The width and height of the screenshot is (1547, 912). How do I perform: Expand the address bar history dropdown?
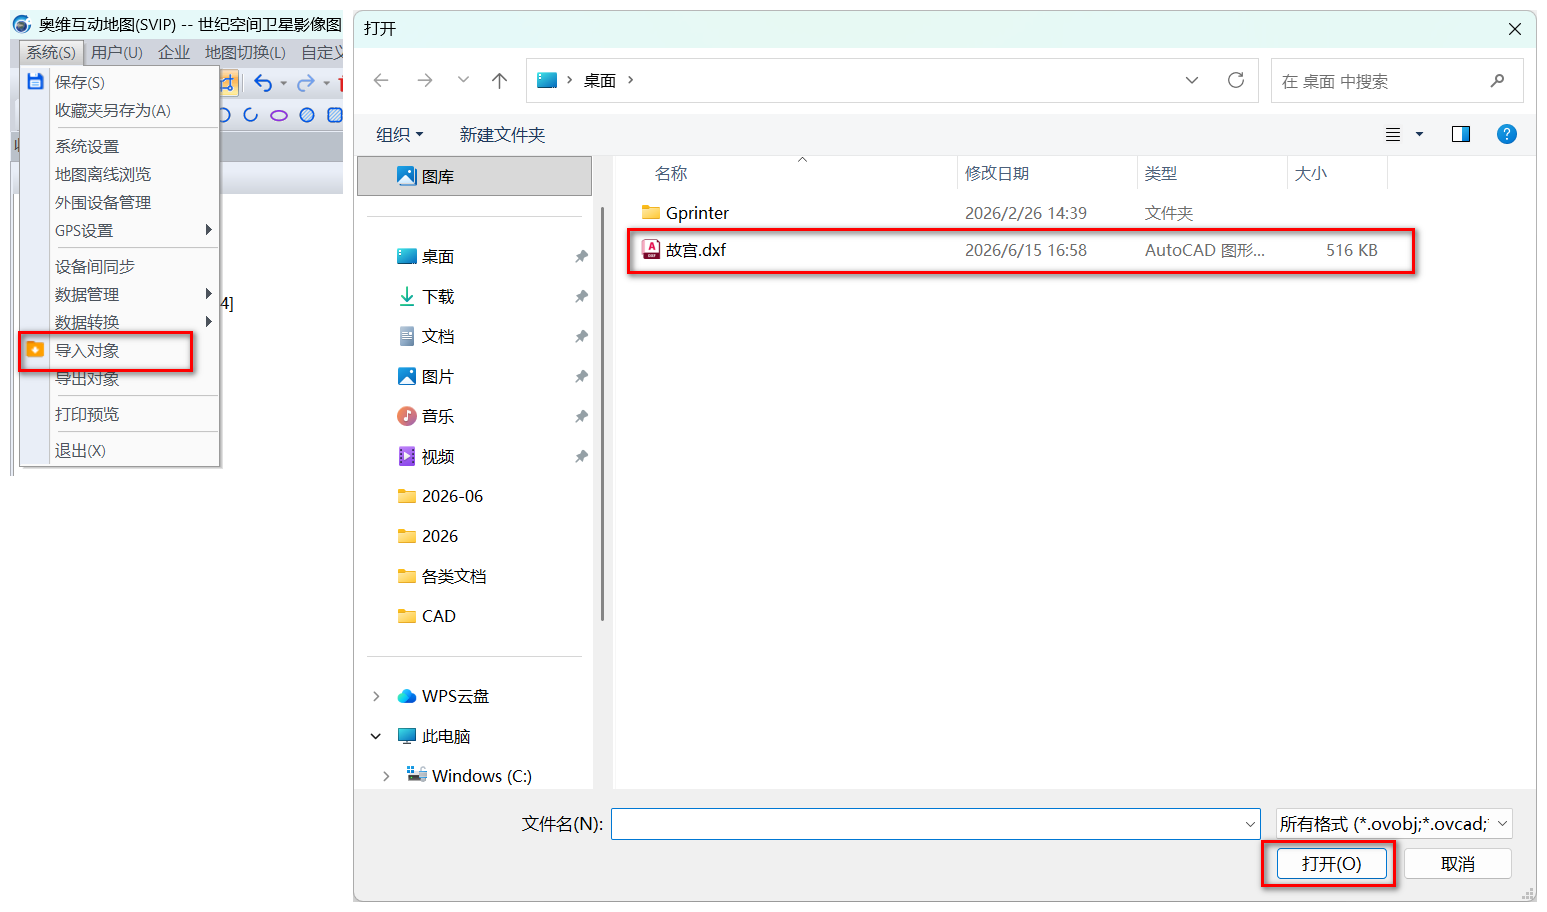coord(1192,81)
